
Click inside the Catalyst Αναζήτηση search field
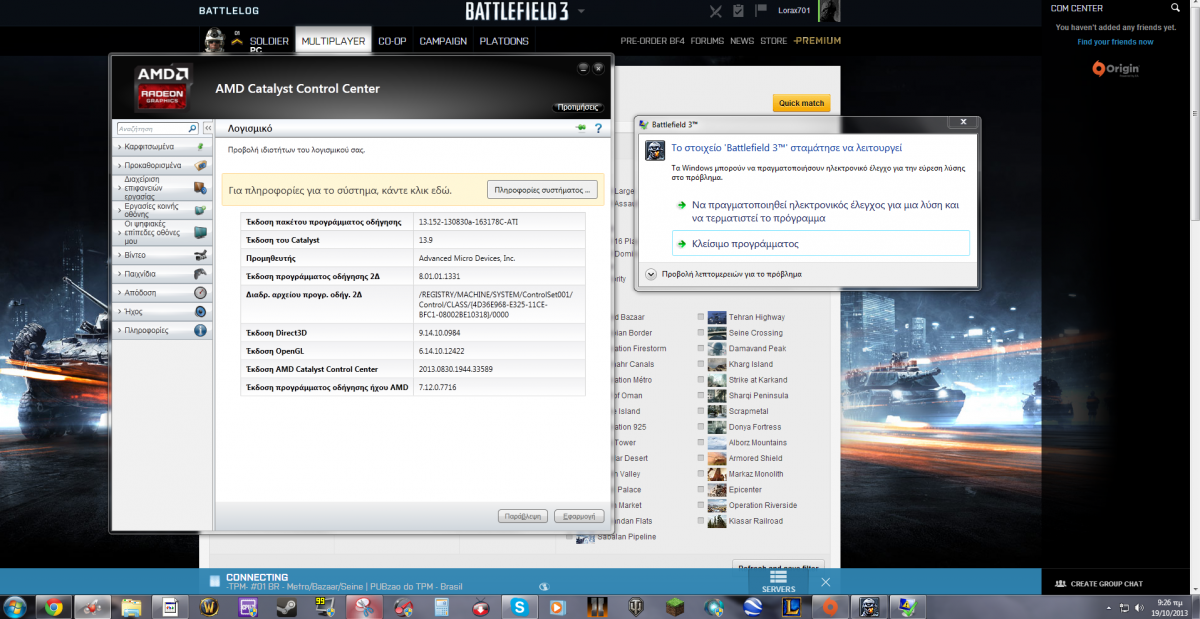point(151,129)
